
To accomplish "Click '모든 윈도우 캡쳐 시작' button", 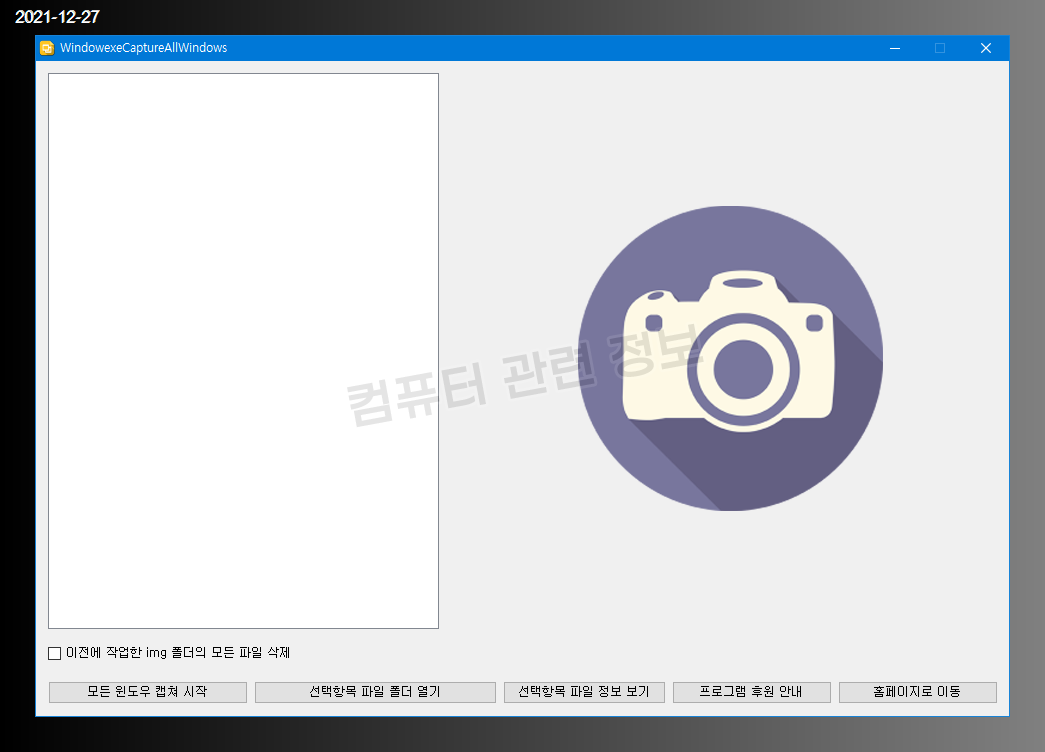I will click(148, 692).
